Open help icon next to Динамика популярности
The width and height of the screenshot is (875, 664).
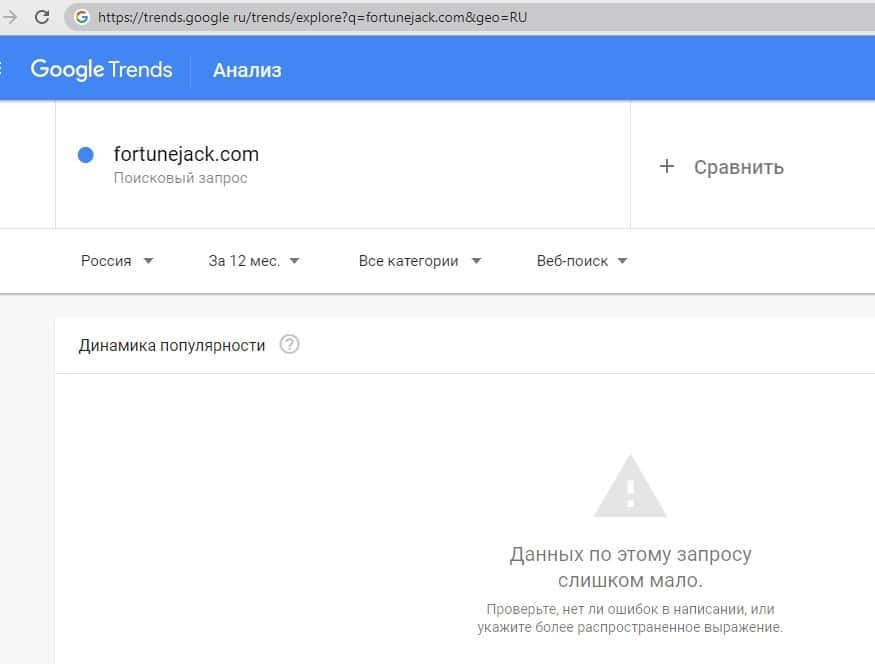(x=289, y=345)
